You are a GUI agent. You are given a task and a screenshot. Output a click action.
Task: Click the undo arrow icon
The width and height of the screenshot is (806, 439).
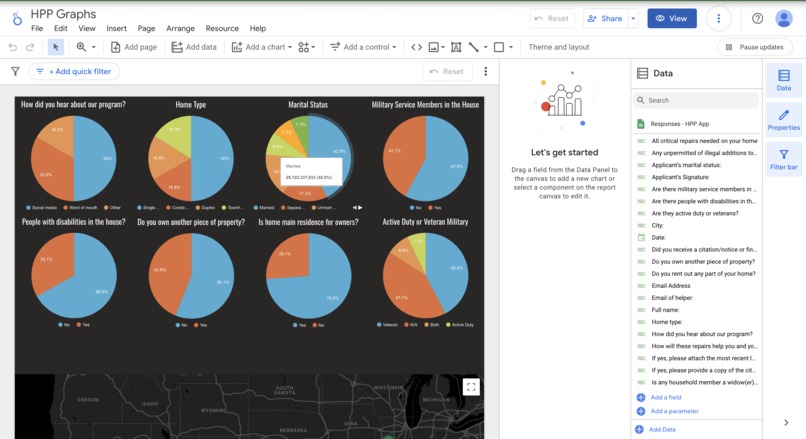point(13,47)
